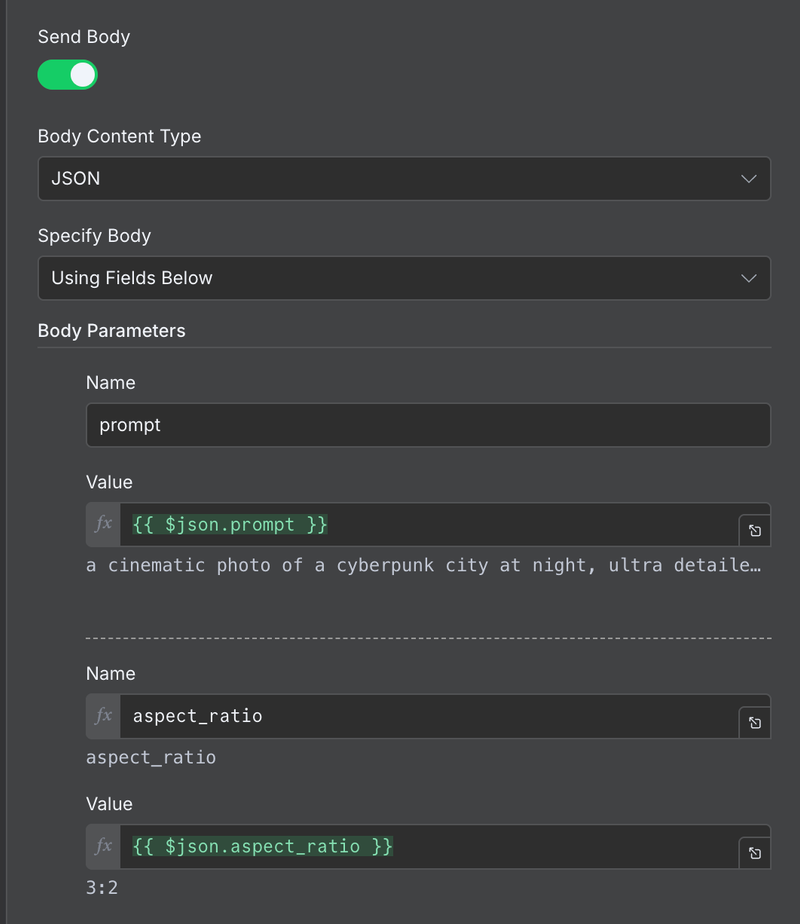Click the fx icon beside the $json.aspect_ratio value

(104, 846)
